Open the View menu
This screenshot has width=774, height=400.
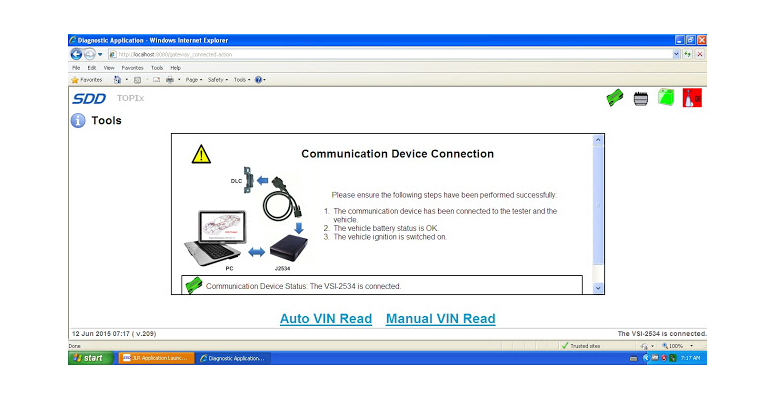[x=109, y=68]
